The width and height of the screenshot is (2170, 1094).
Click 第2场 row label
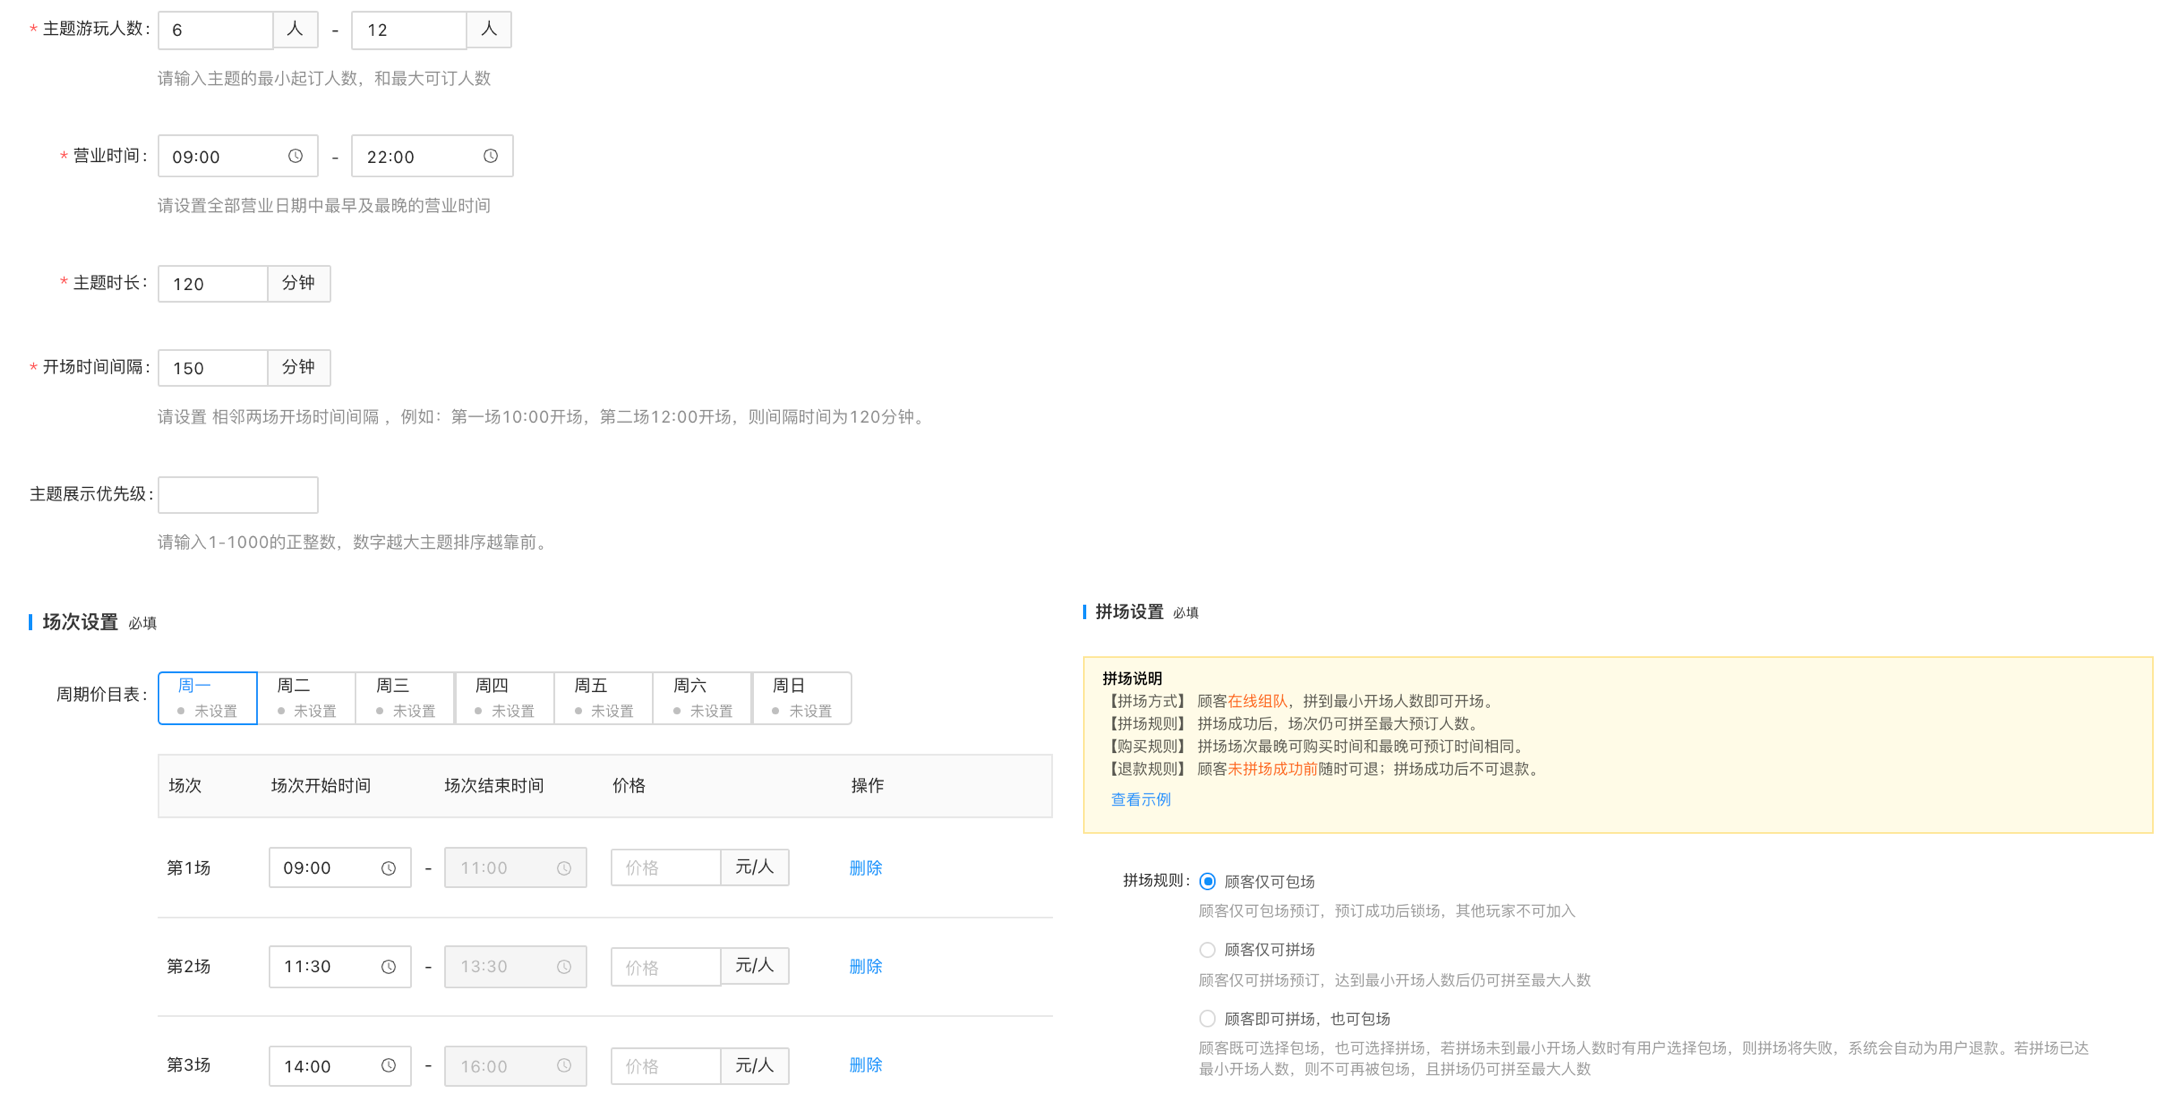pos(189,967)
